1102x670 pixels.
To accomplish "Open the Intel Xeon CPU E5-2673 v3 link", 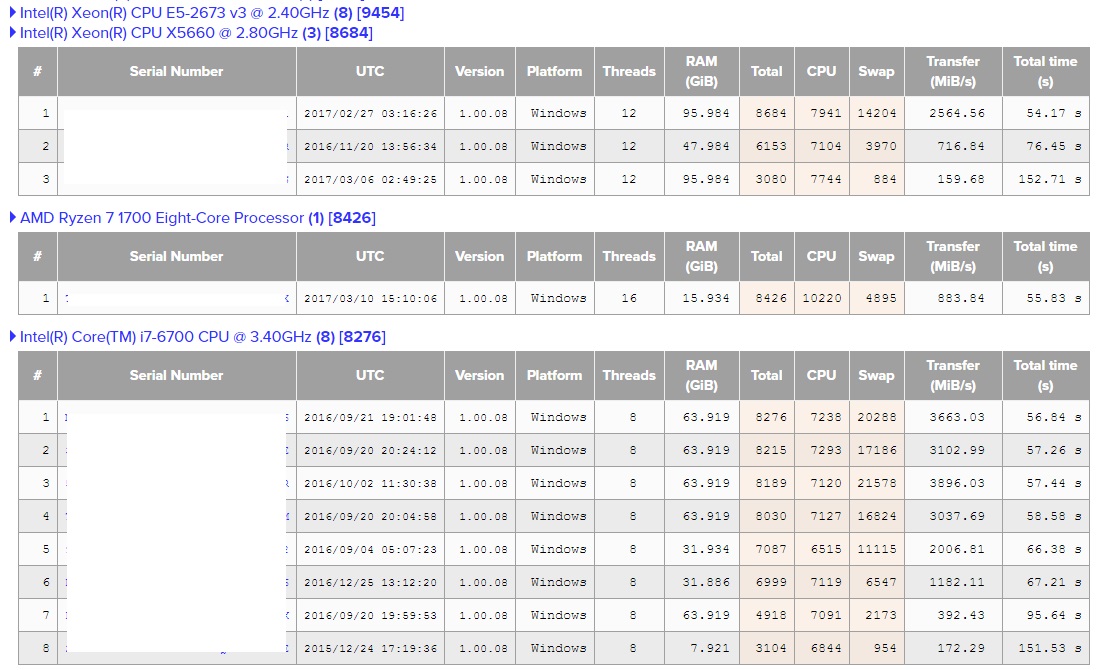I will click(212, 13).
